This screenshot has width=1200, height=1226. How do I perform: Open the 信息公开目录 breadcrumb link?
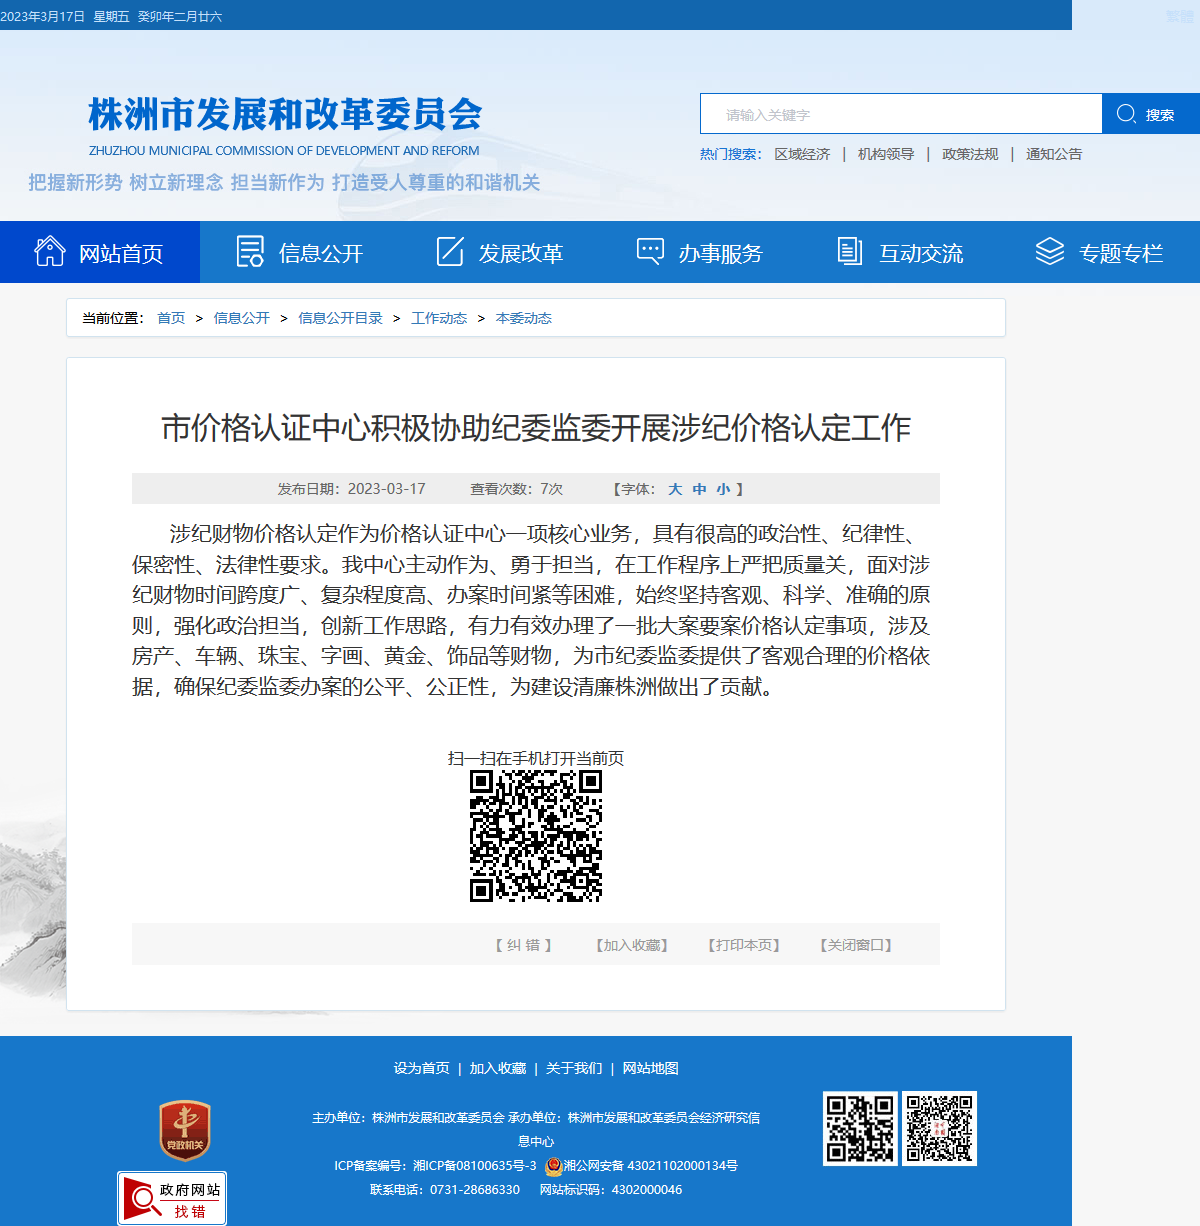pos(340,318)
